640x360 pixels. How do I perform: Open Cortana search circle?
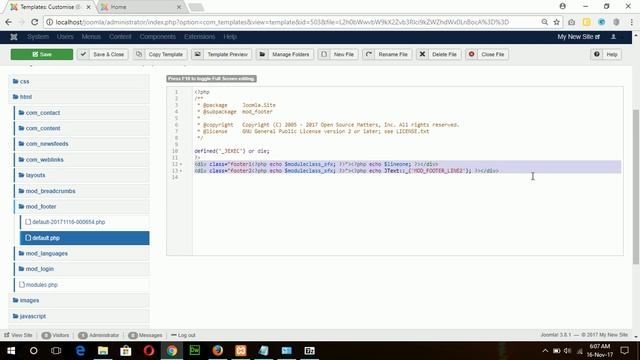33,351
